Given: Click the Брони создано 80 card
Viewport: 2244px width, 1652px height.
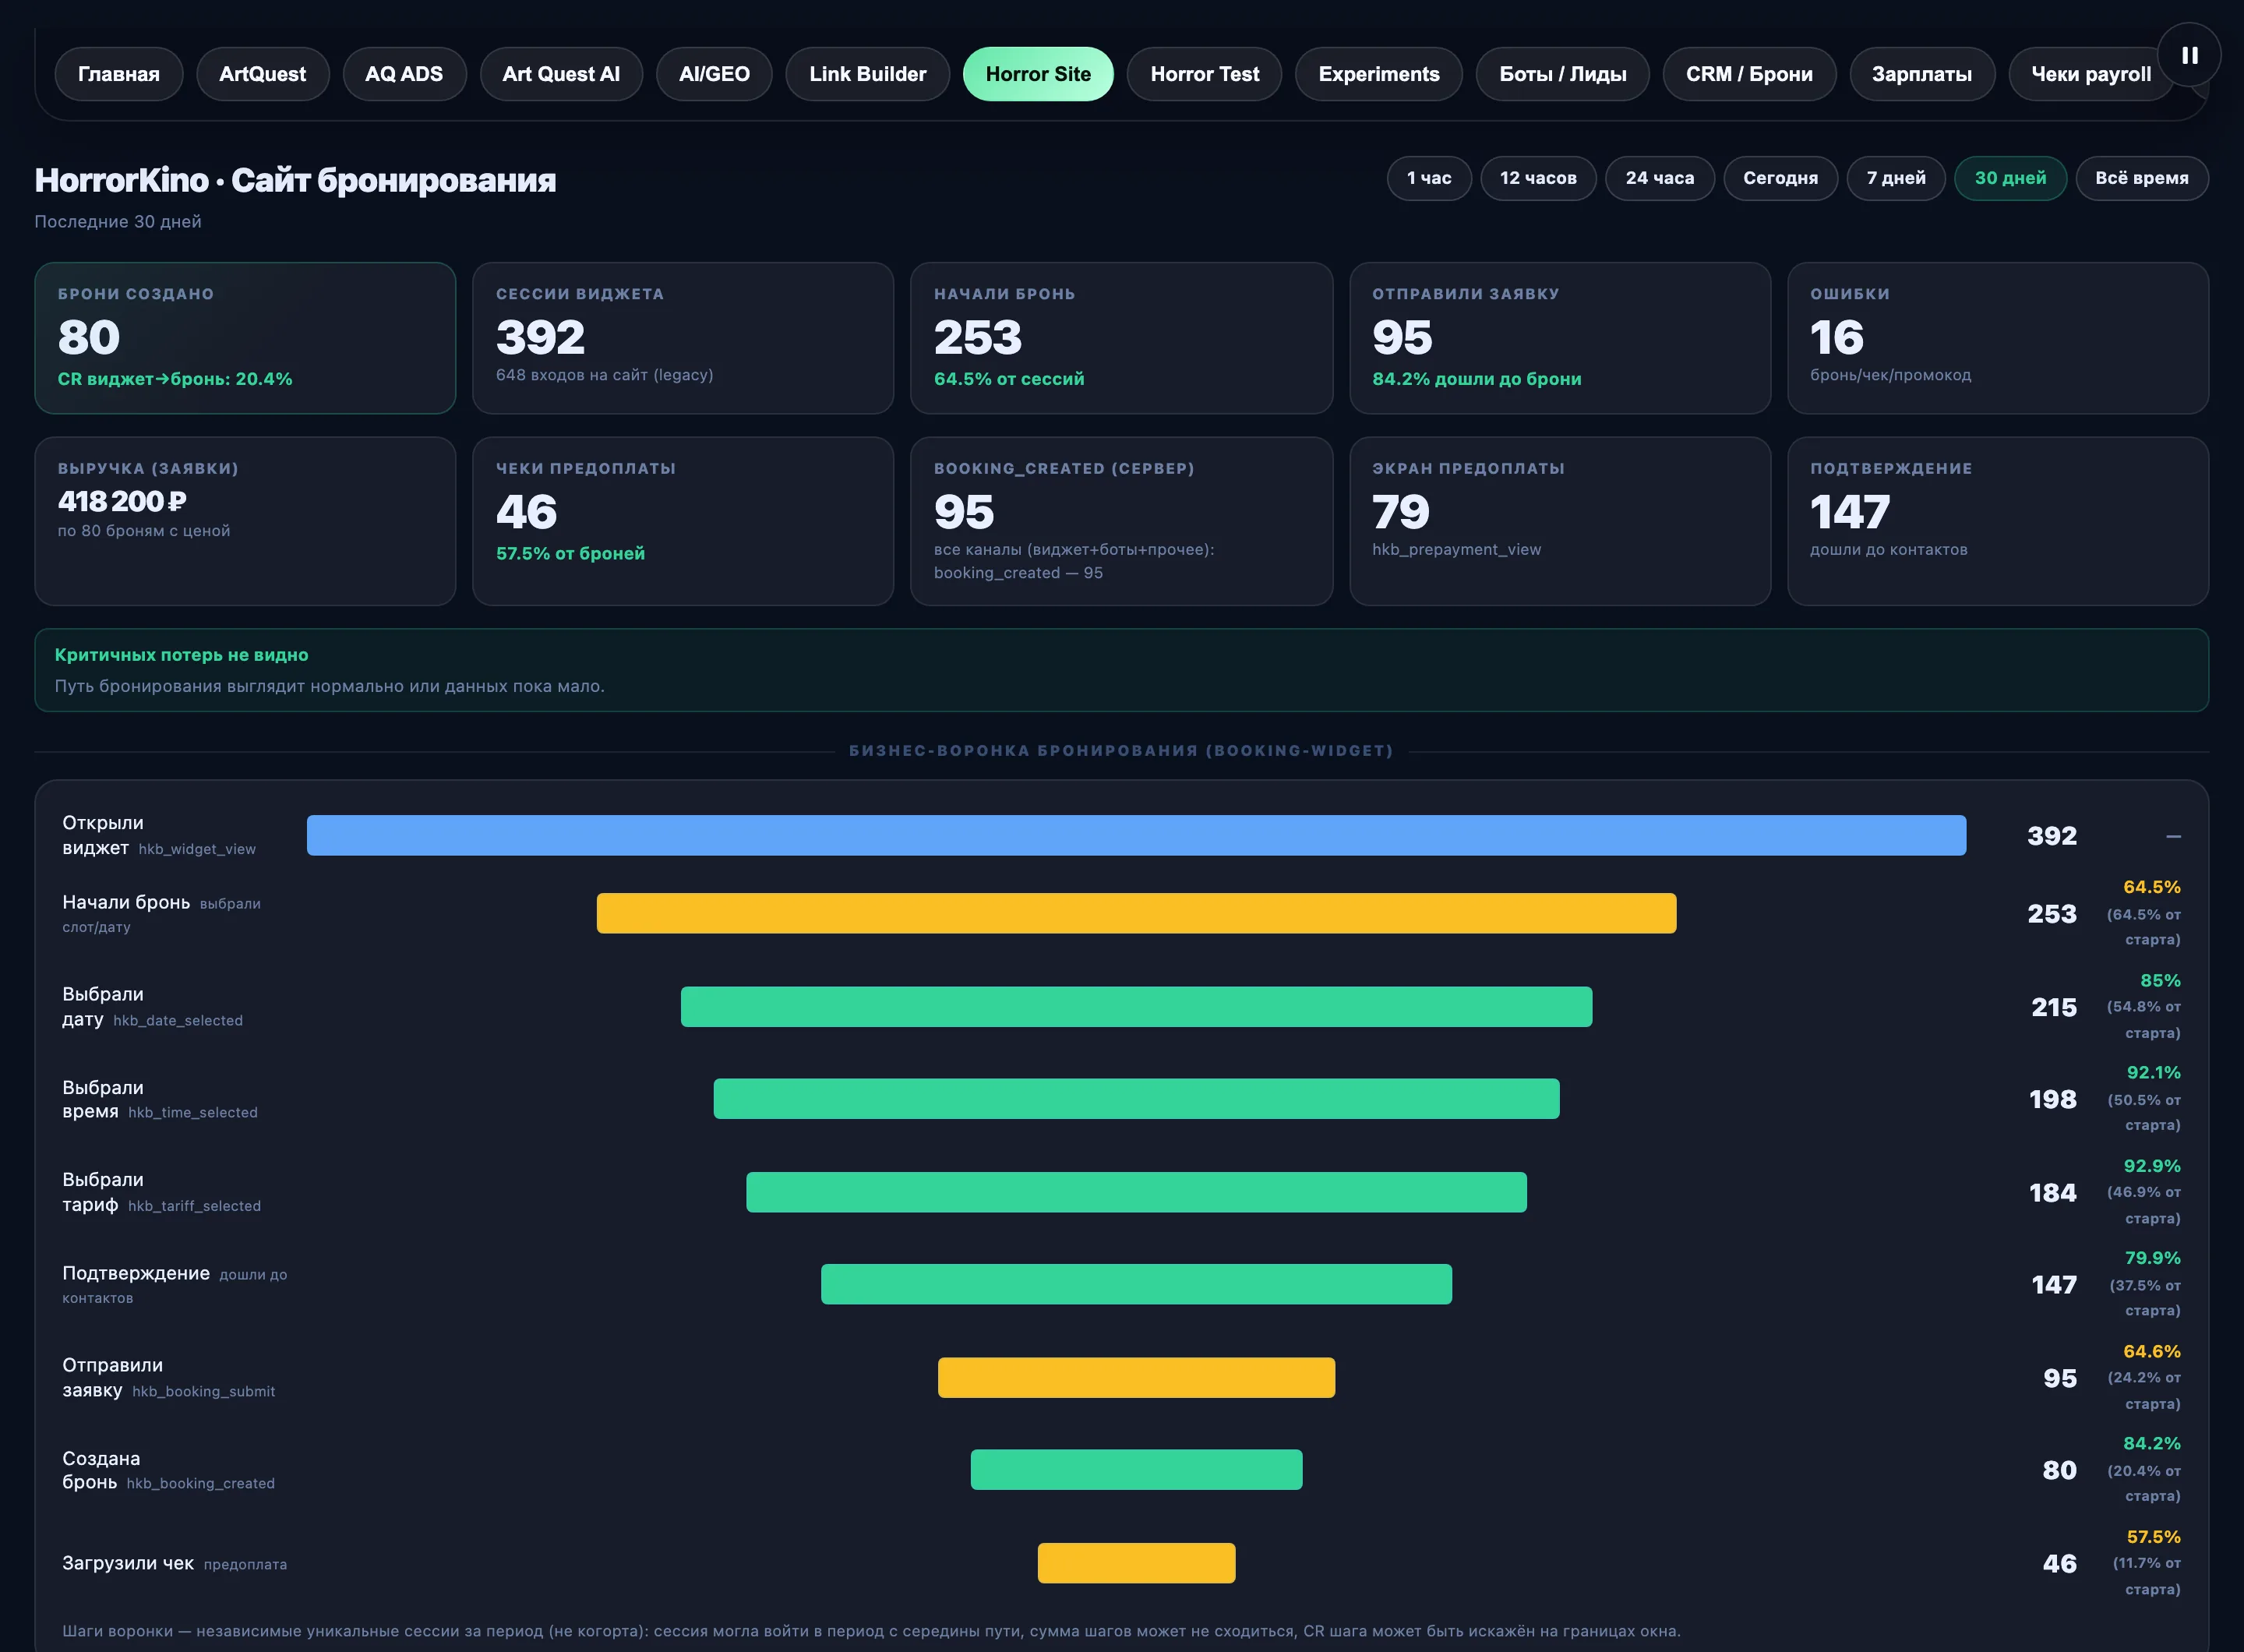Looking at the screenshot, I should [245, 338].
